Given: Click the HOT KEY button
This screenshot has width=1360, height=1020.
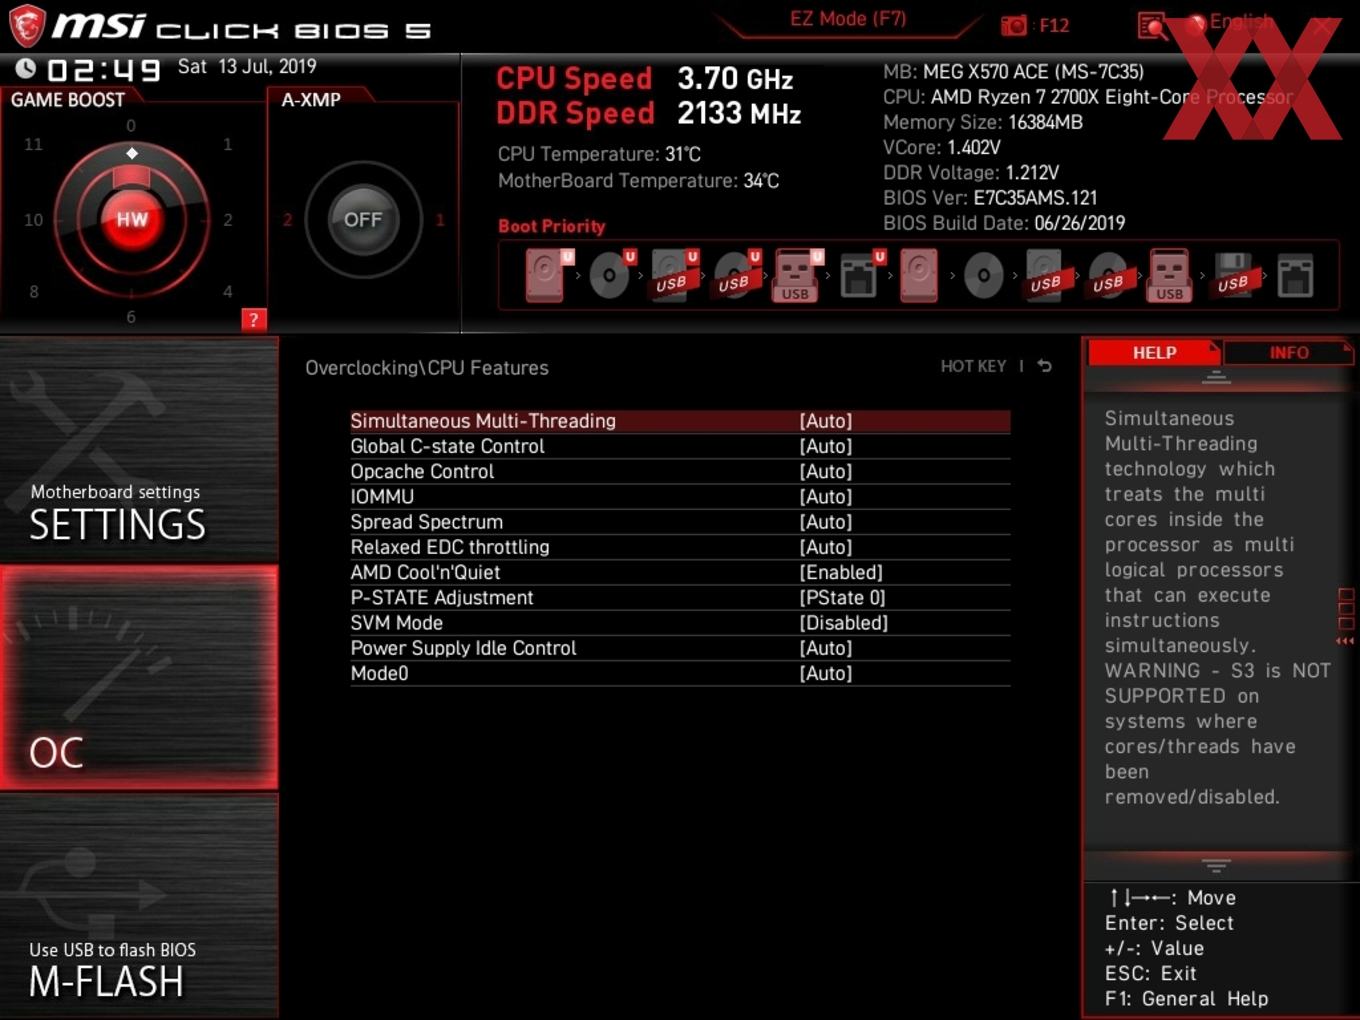Looking at the screenshot, I should [x=973, y=366].
